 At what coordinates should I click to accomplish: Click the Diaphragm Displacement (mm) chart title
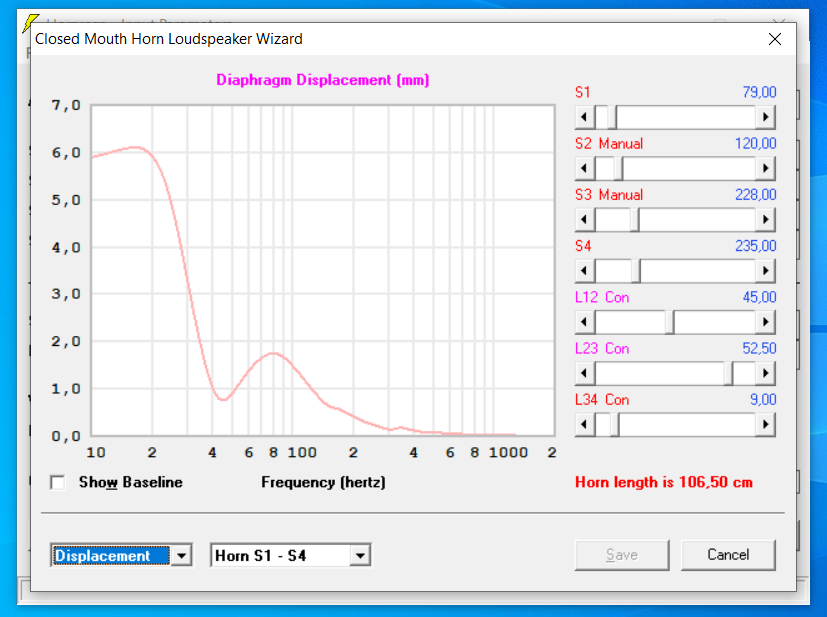point(323,80)
